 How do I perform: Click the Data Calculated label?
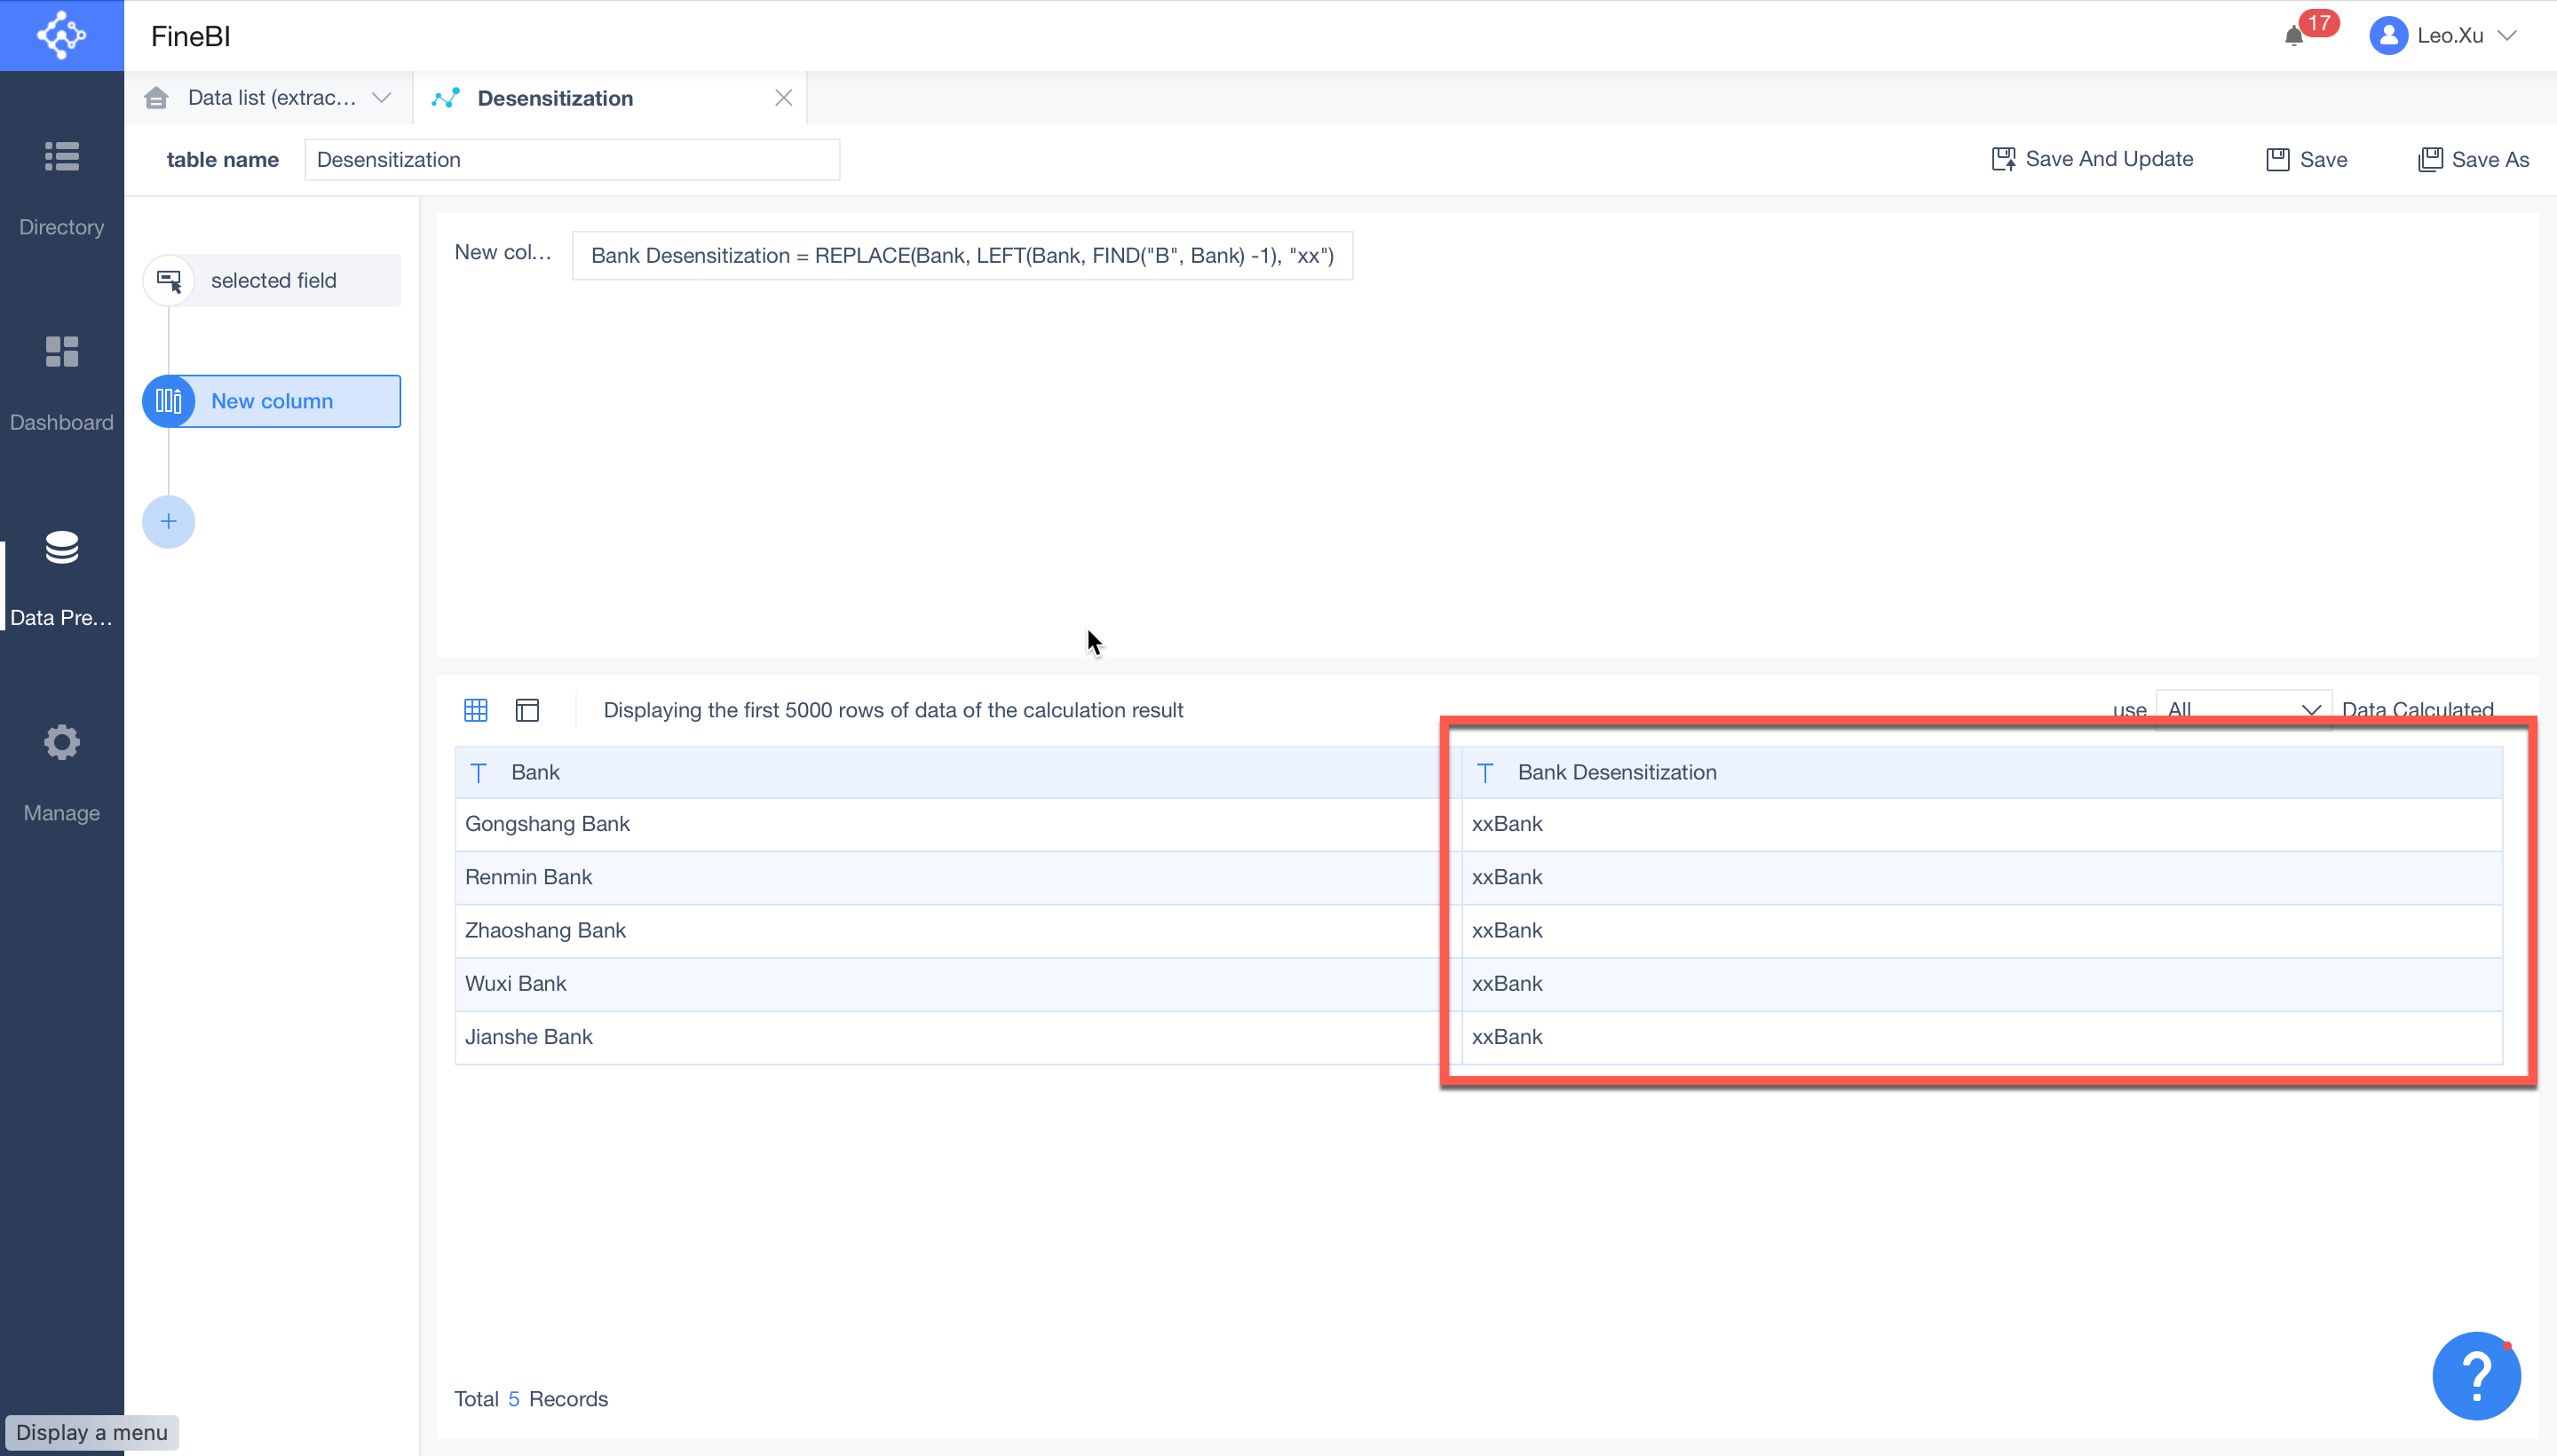pos(2417,710)
